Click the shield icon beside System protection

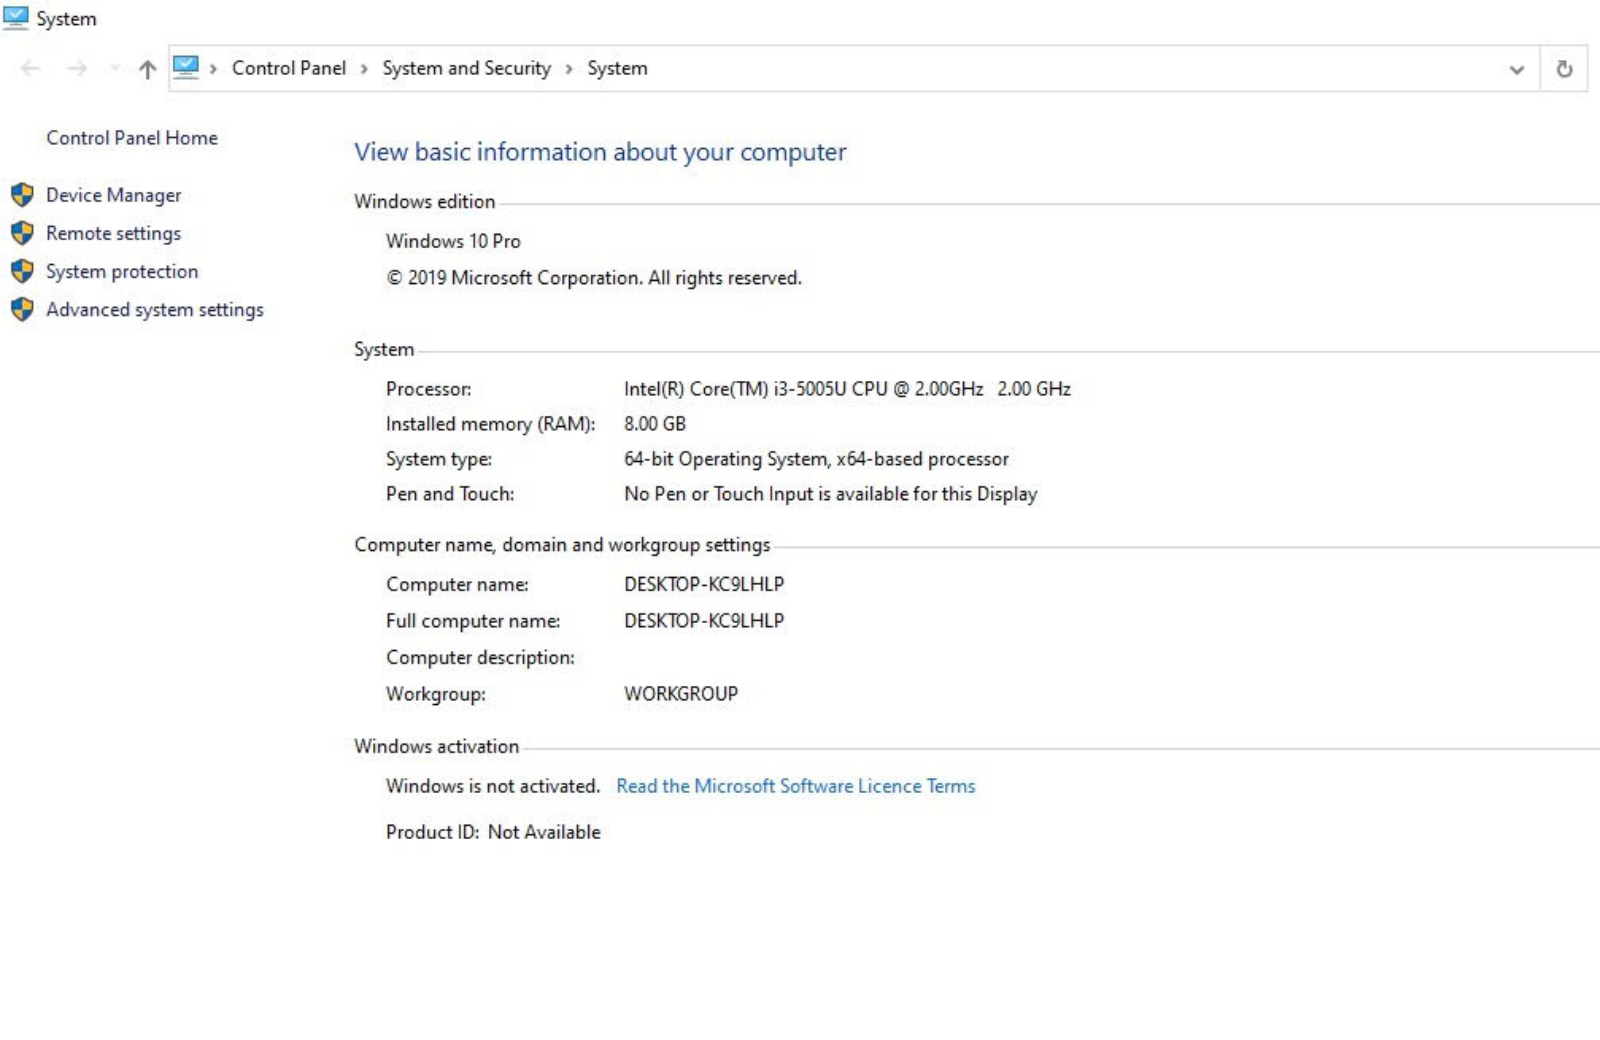pos(22,272)
